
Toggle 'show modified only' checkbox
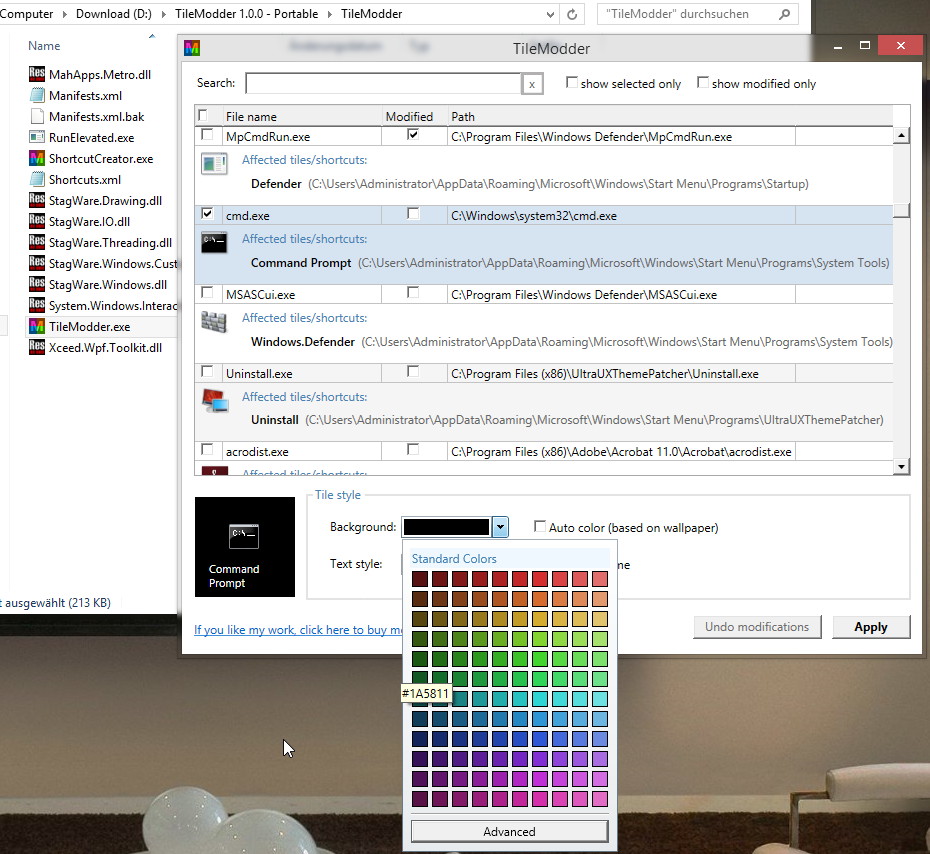pyautogui.click(x=703, y=82)
